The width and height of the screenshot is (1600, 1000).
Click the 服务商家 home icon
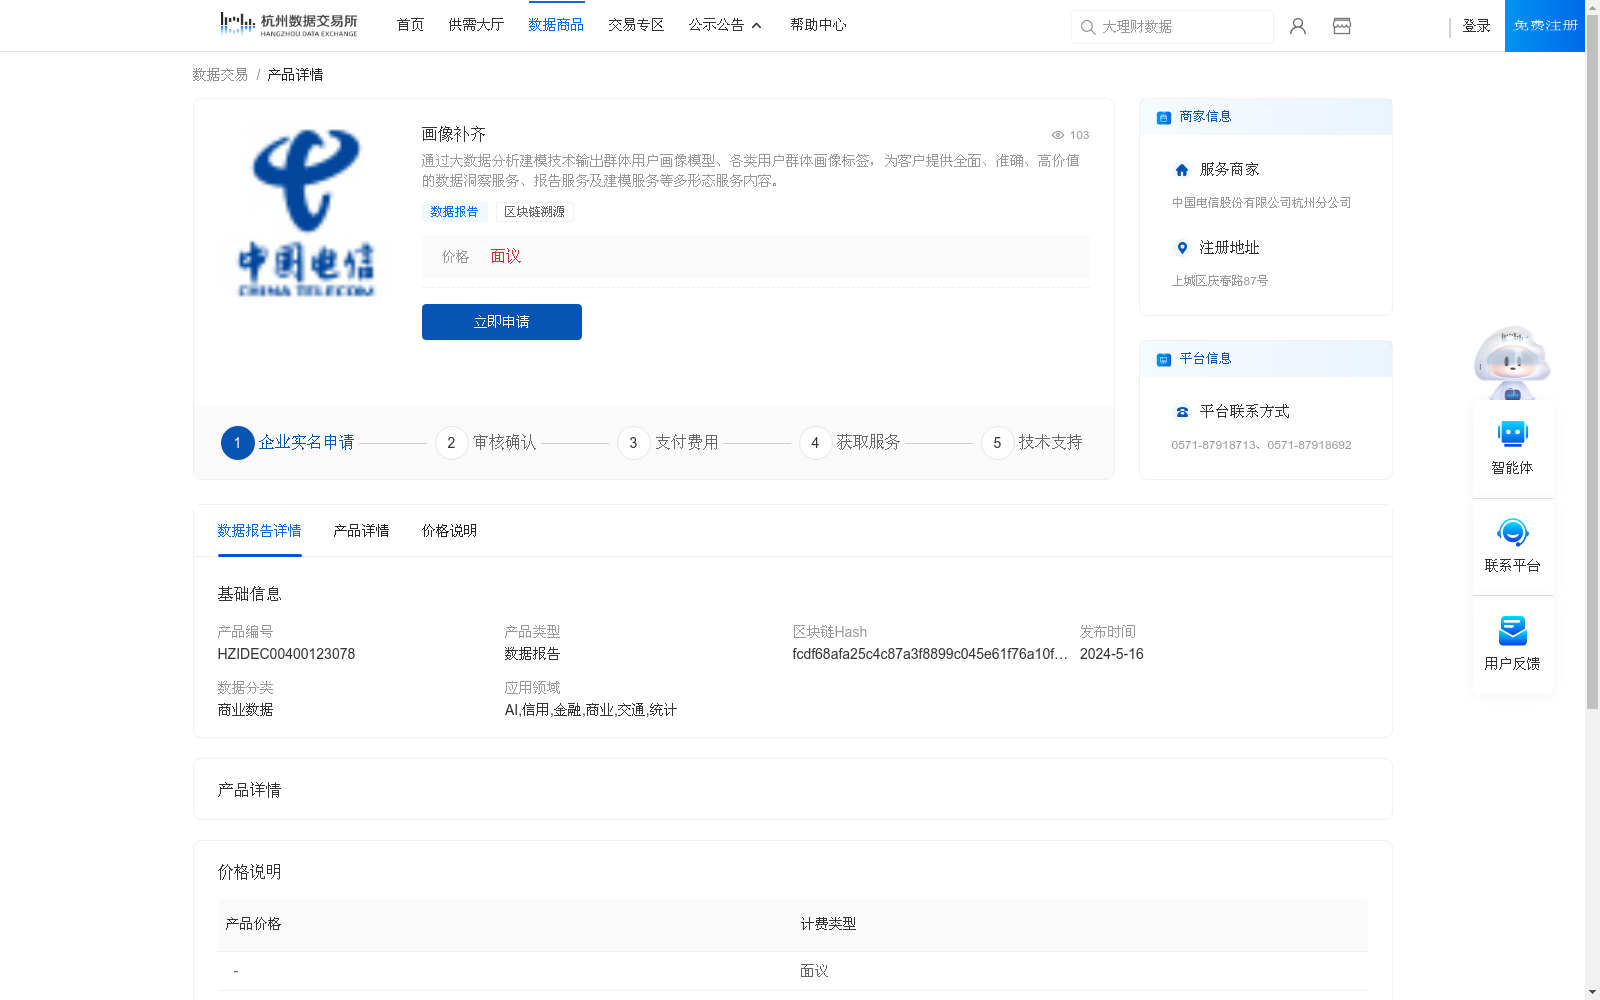tap(1182, 170)
